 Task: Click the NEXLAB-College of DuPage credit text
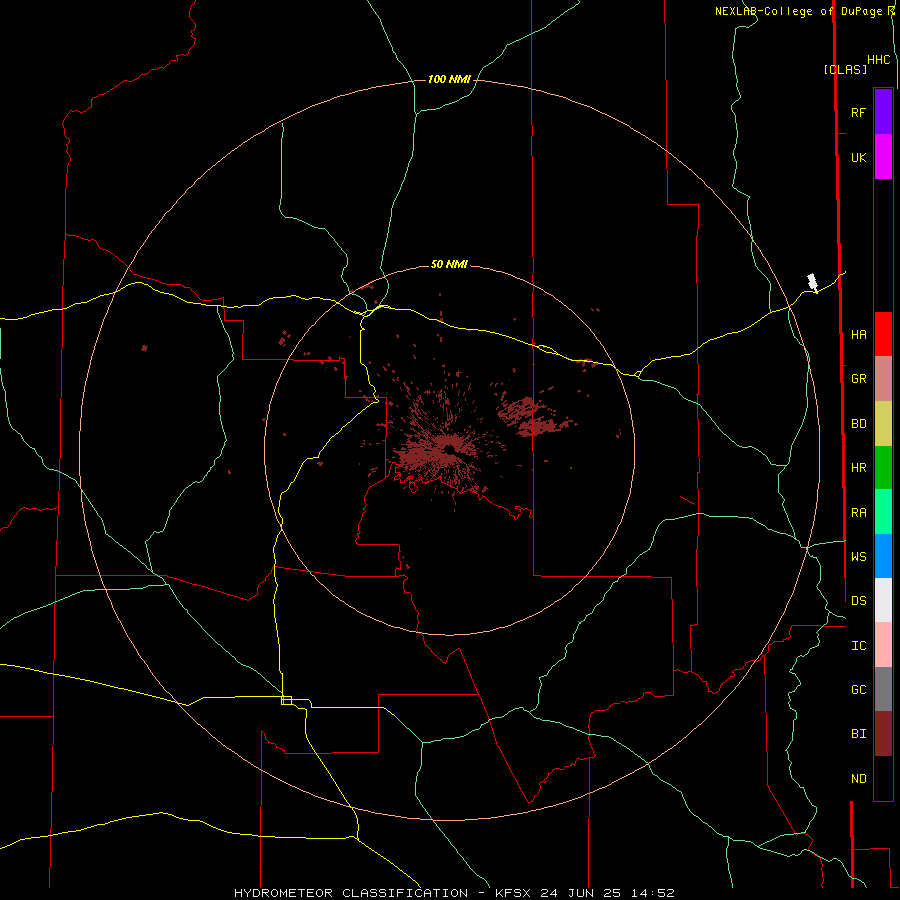[798, 11]
